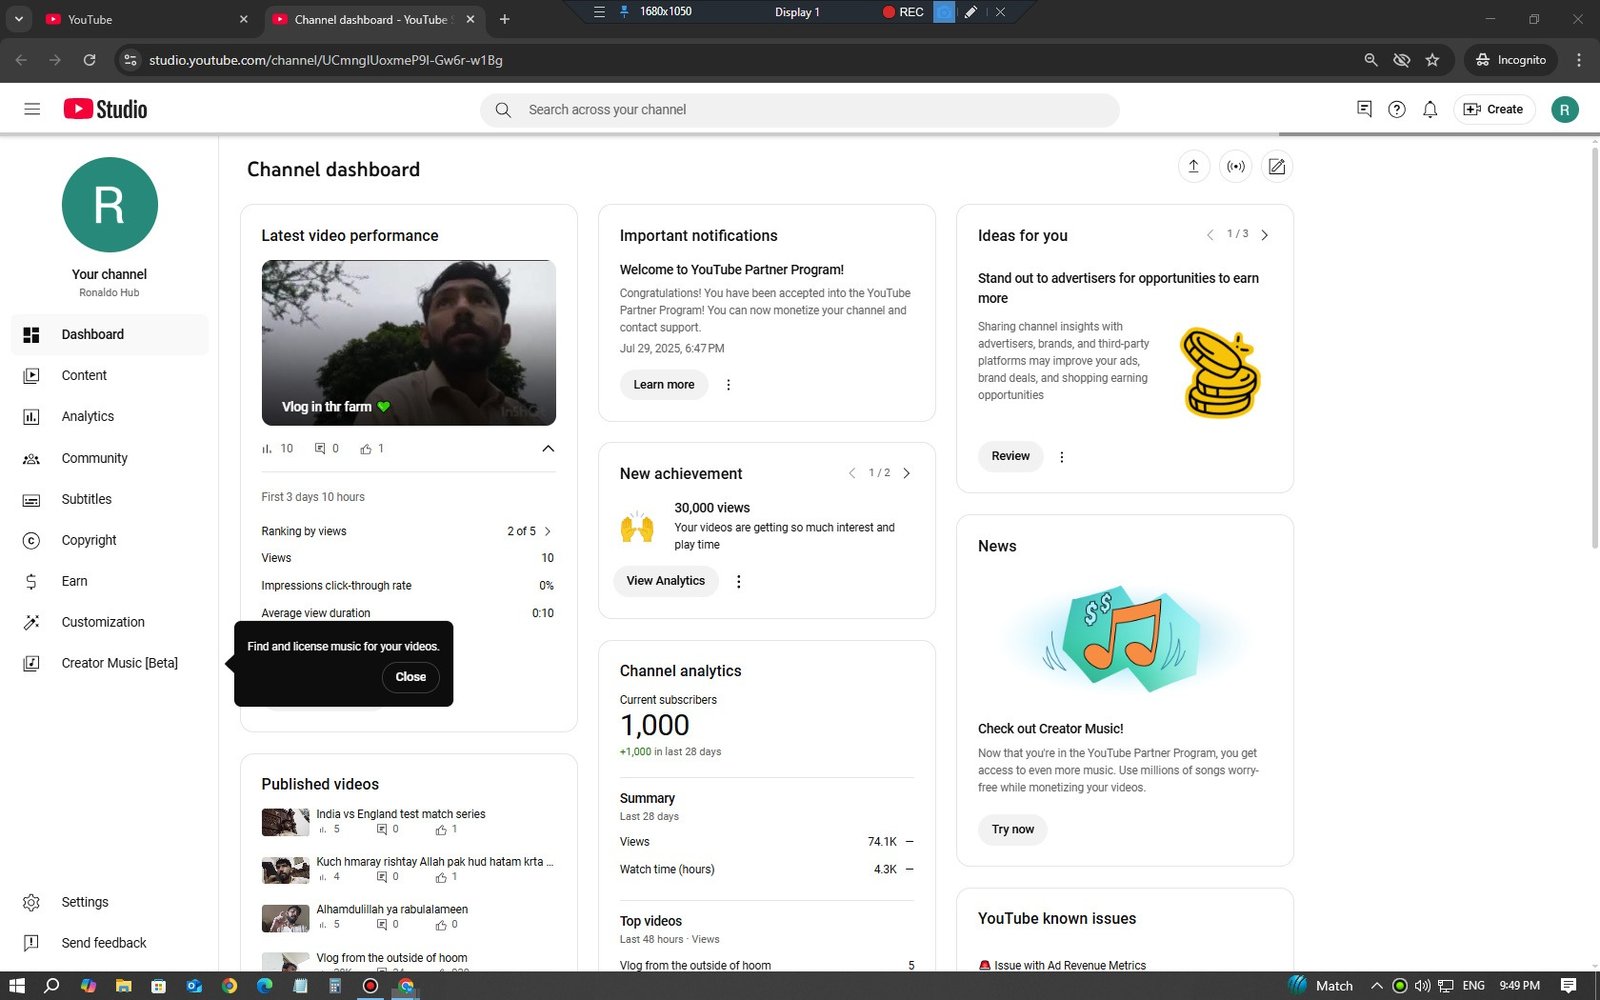This screenshot has height=1000, width=1600.
Task: Click Send feedback in the sidebar
Action: (110, 944)
